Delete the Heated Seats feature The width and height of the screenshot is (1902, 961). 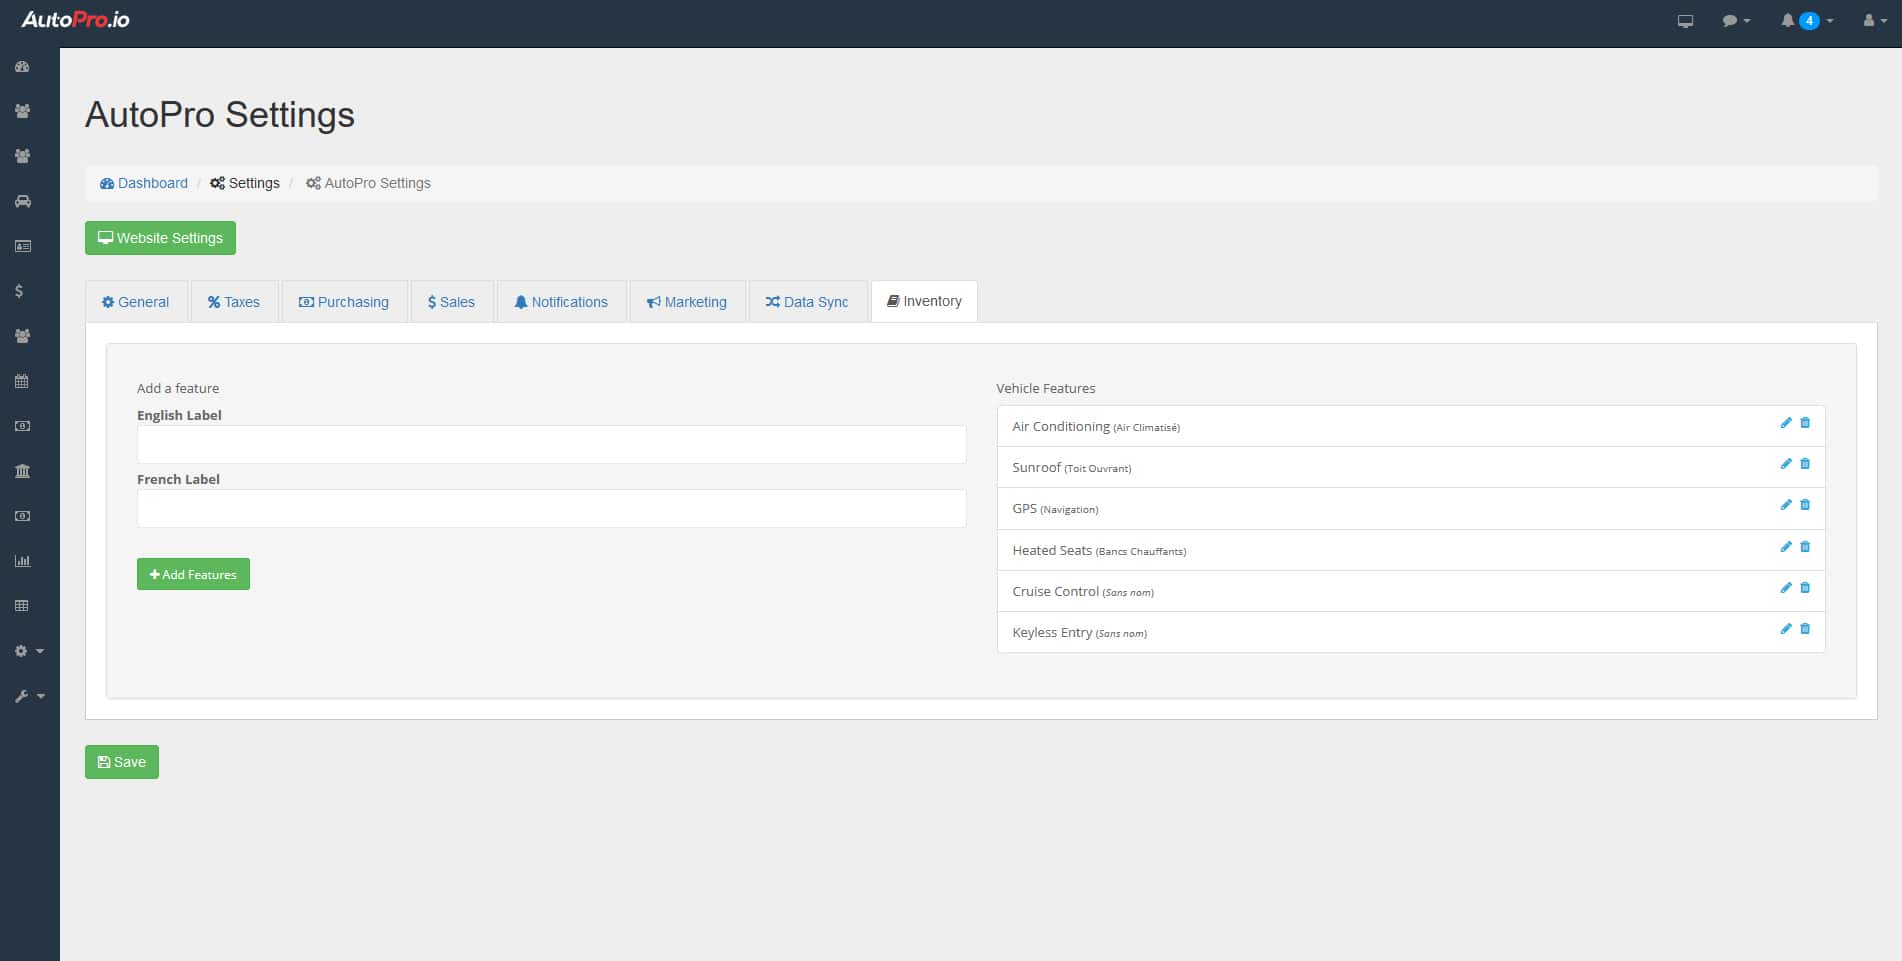click(x=1805, y=547)
